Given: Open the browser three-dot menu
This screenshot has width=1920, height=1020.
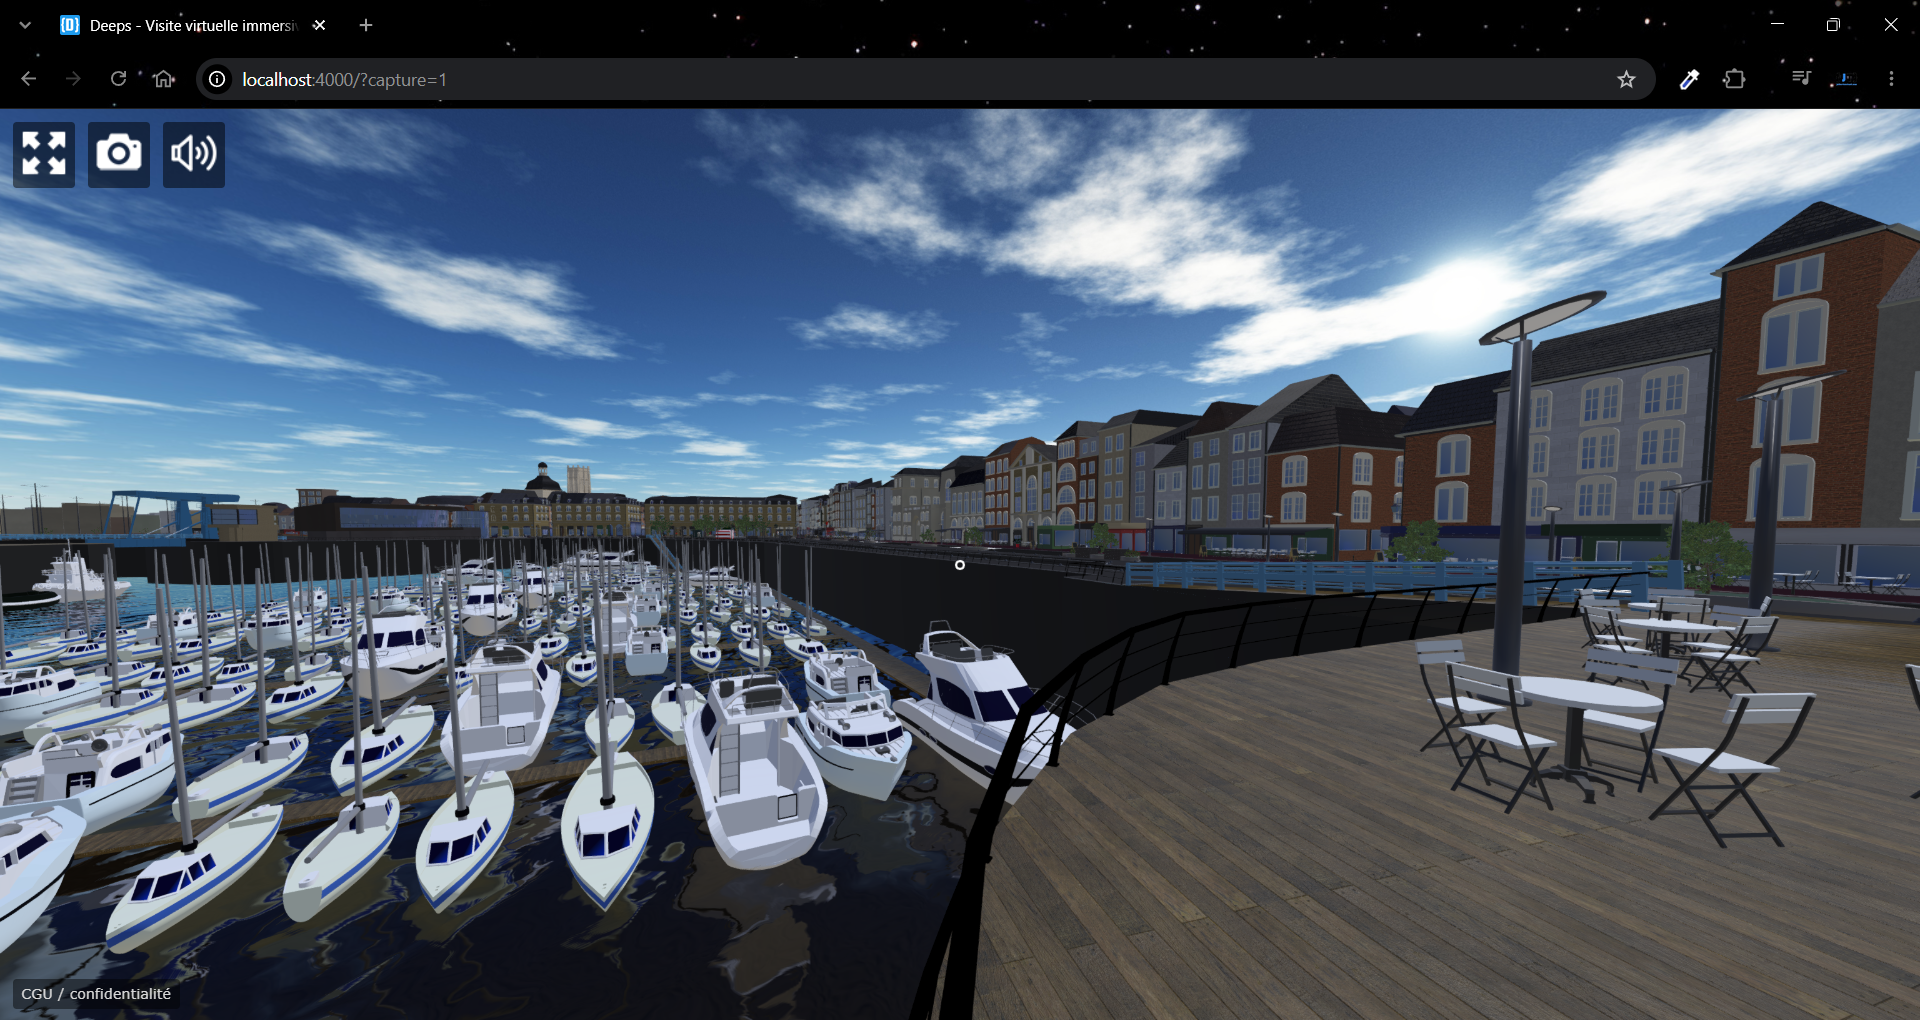Looking at the screenshot, I should point(1891,79).
